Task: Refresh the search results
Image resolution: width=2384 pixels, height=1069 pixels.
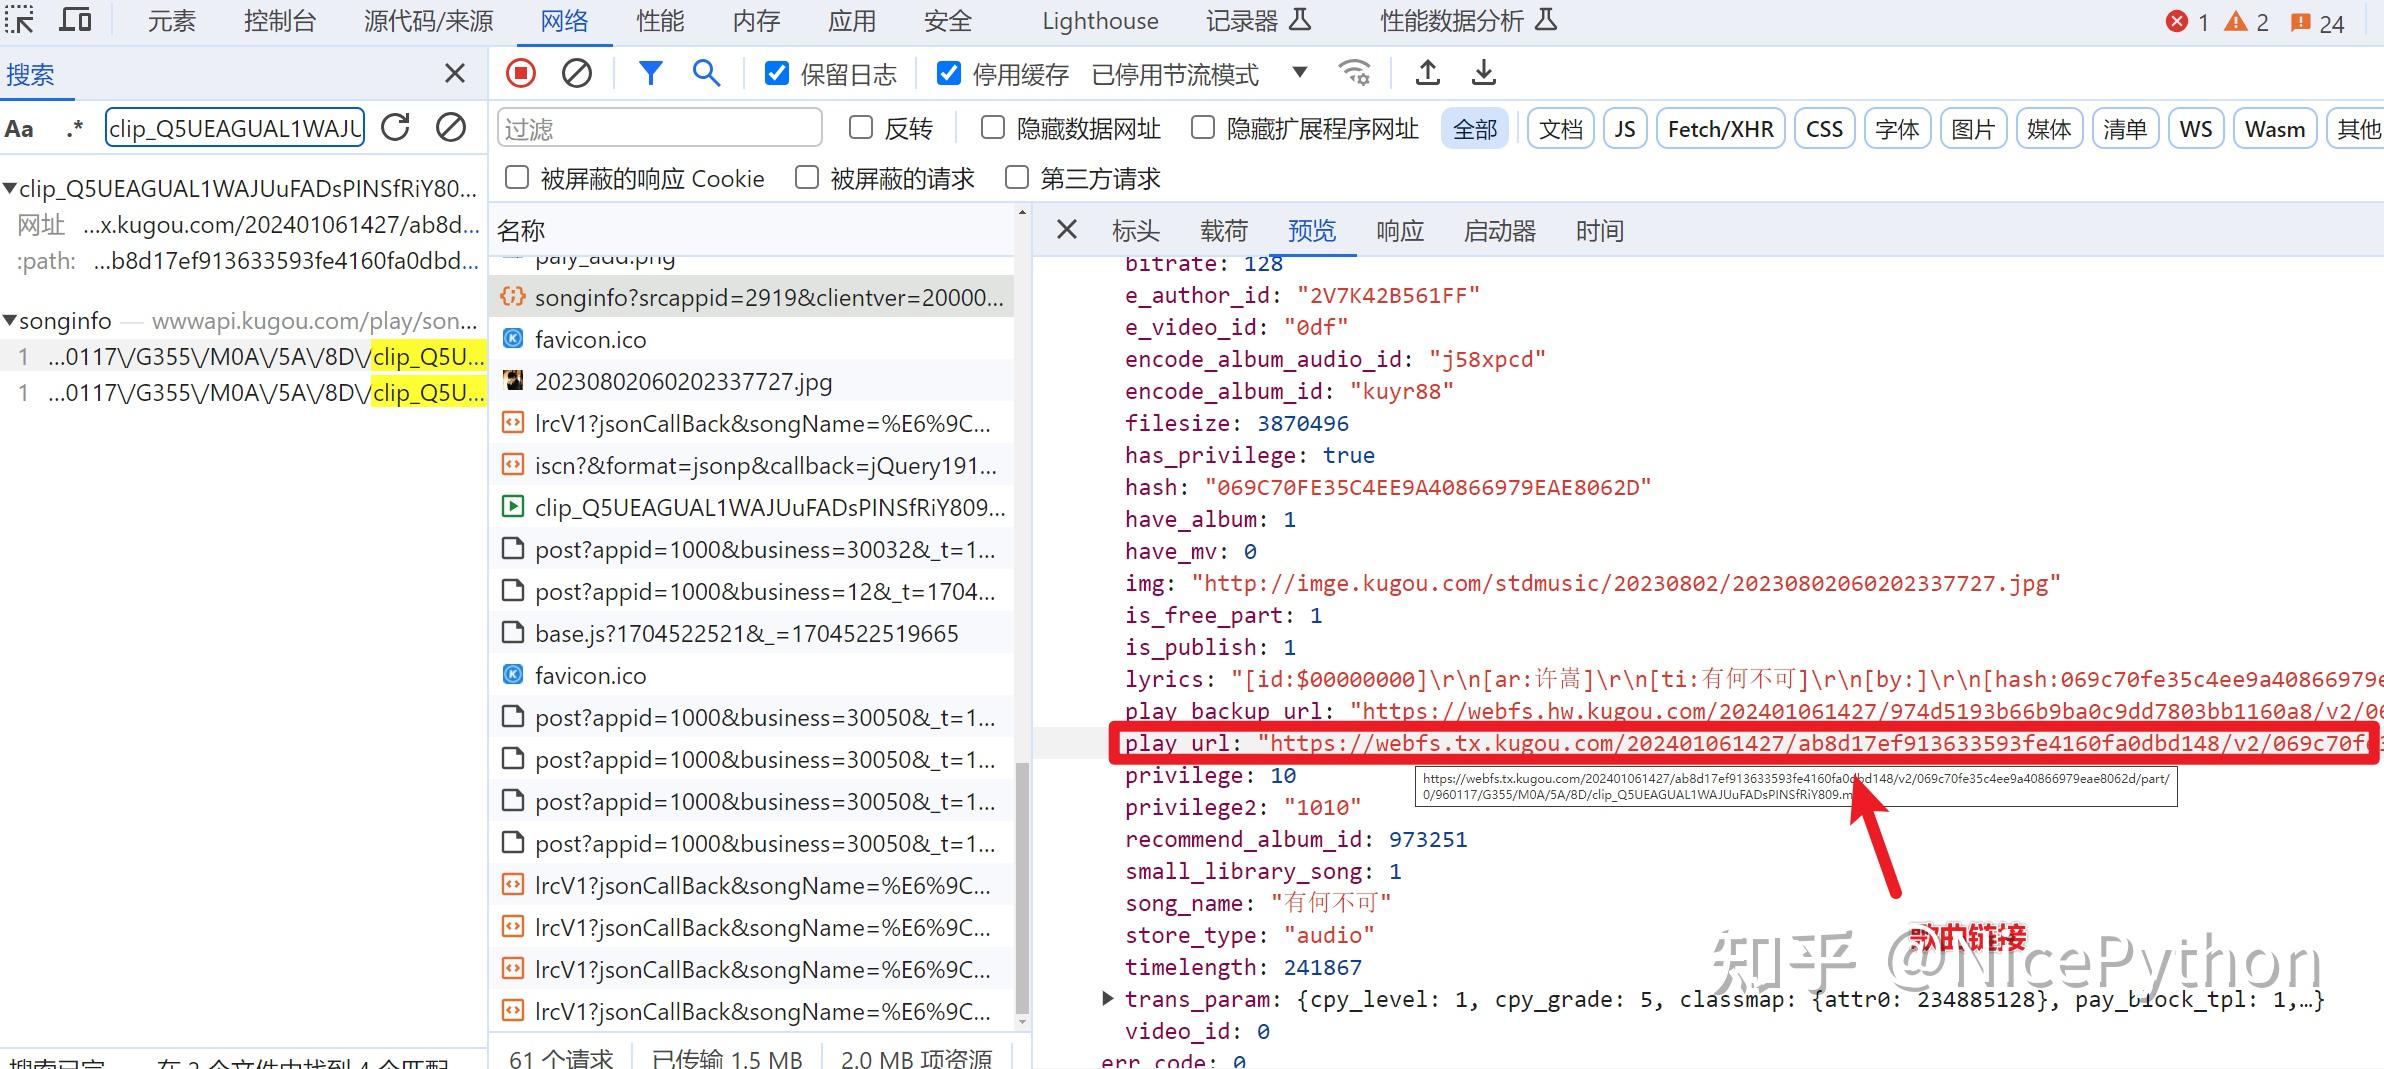Action: tap(396, 127)
